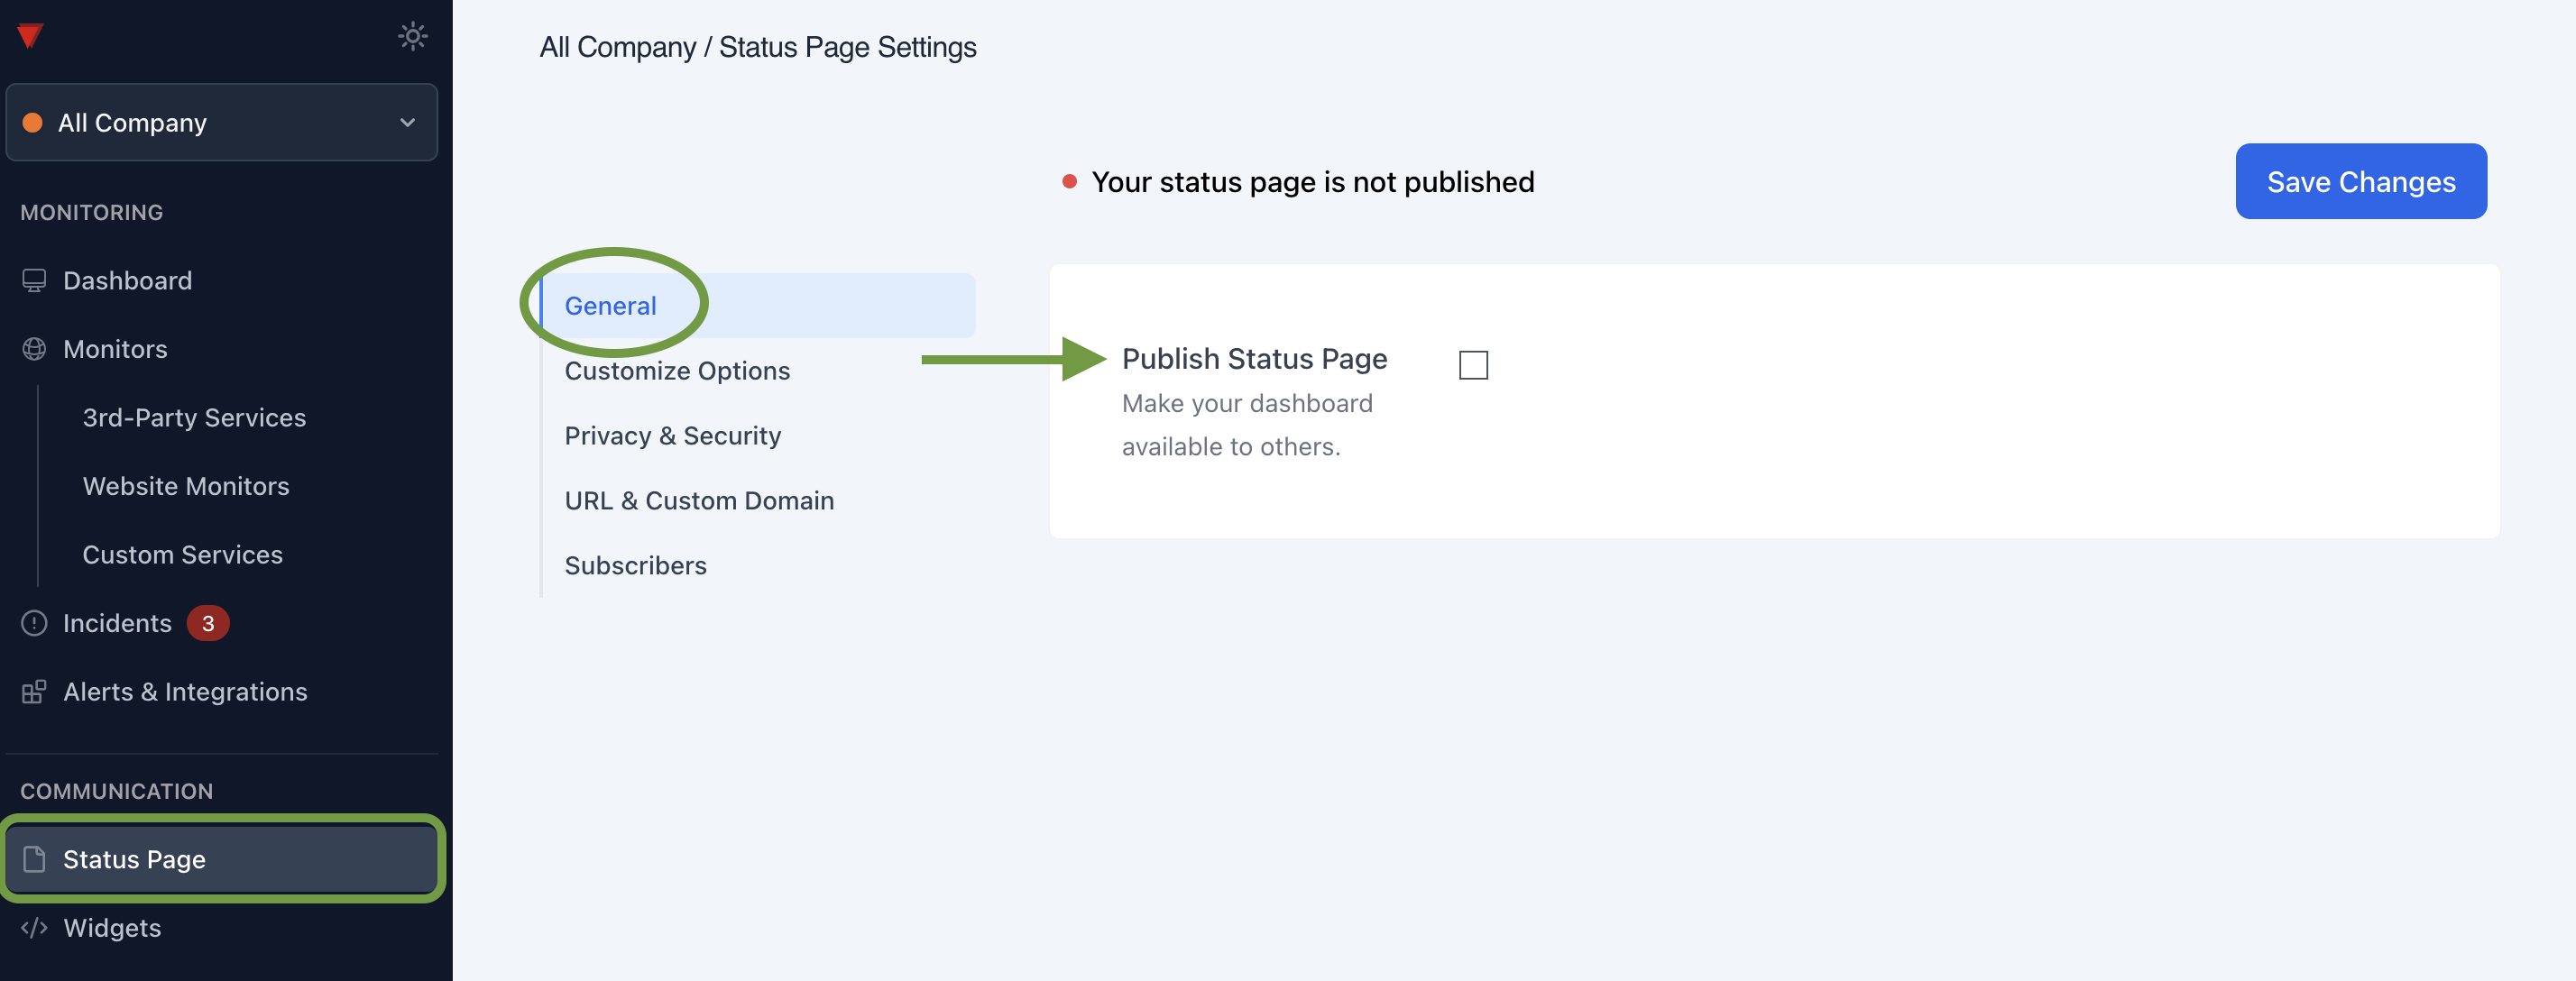Click the All Company chevron arrow
Image resolution: width=2576 pixels, height=981 pixels.
(407, 122)
